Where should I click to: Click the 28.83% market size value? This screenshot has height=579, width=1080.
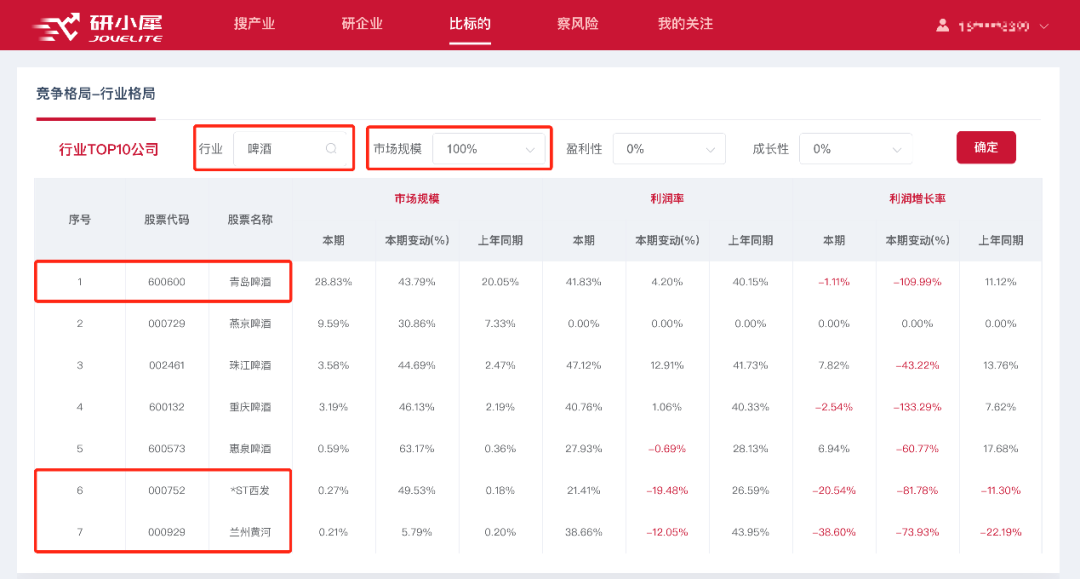click(333, 282)
